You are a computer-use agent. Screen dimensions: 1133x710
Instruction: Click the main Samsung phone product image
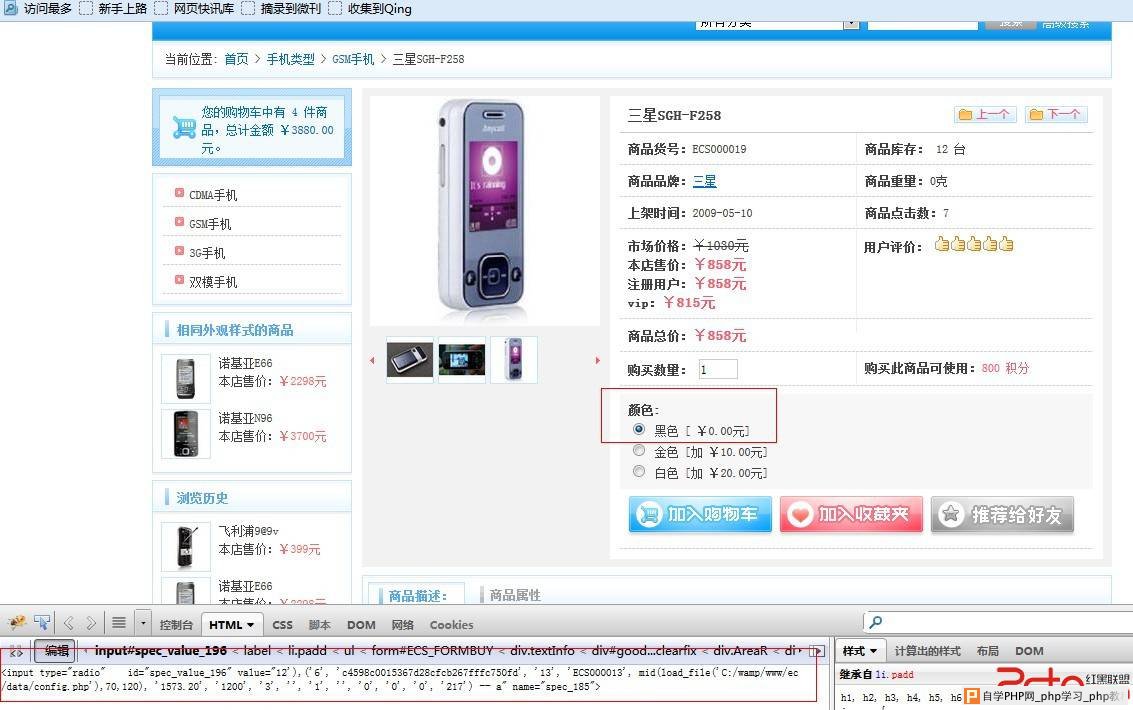pos(483,210)
